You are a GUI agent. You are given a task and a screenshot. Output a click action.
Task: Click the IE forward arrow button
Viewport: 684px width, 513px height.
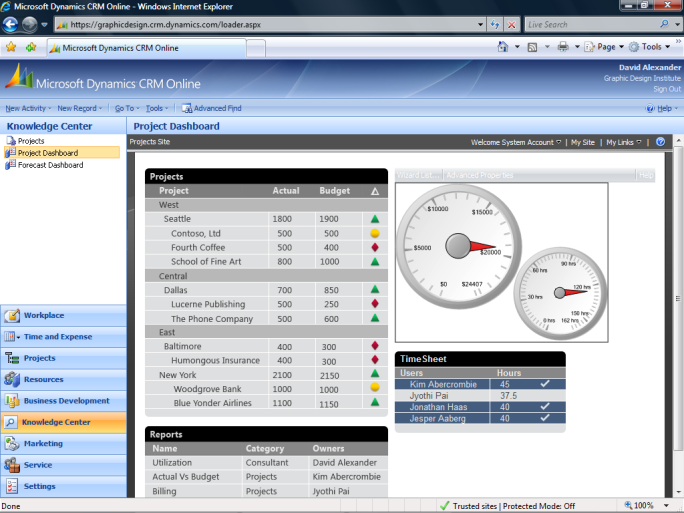[x=29, y=24]
